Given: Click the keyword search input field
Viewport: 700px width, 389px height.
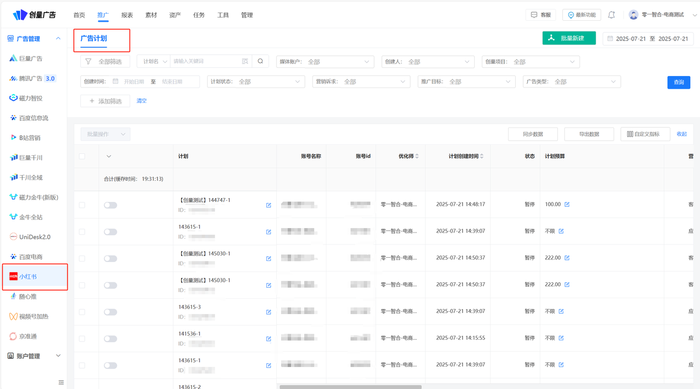Looking at the screenshot, I should 211,61.
